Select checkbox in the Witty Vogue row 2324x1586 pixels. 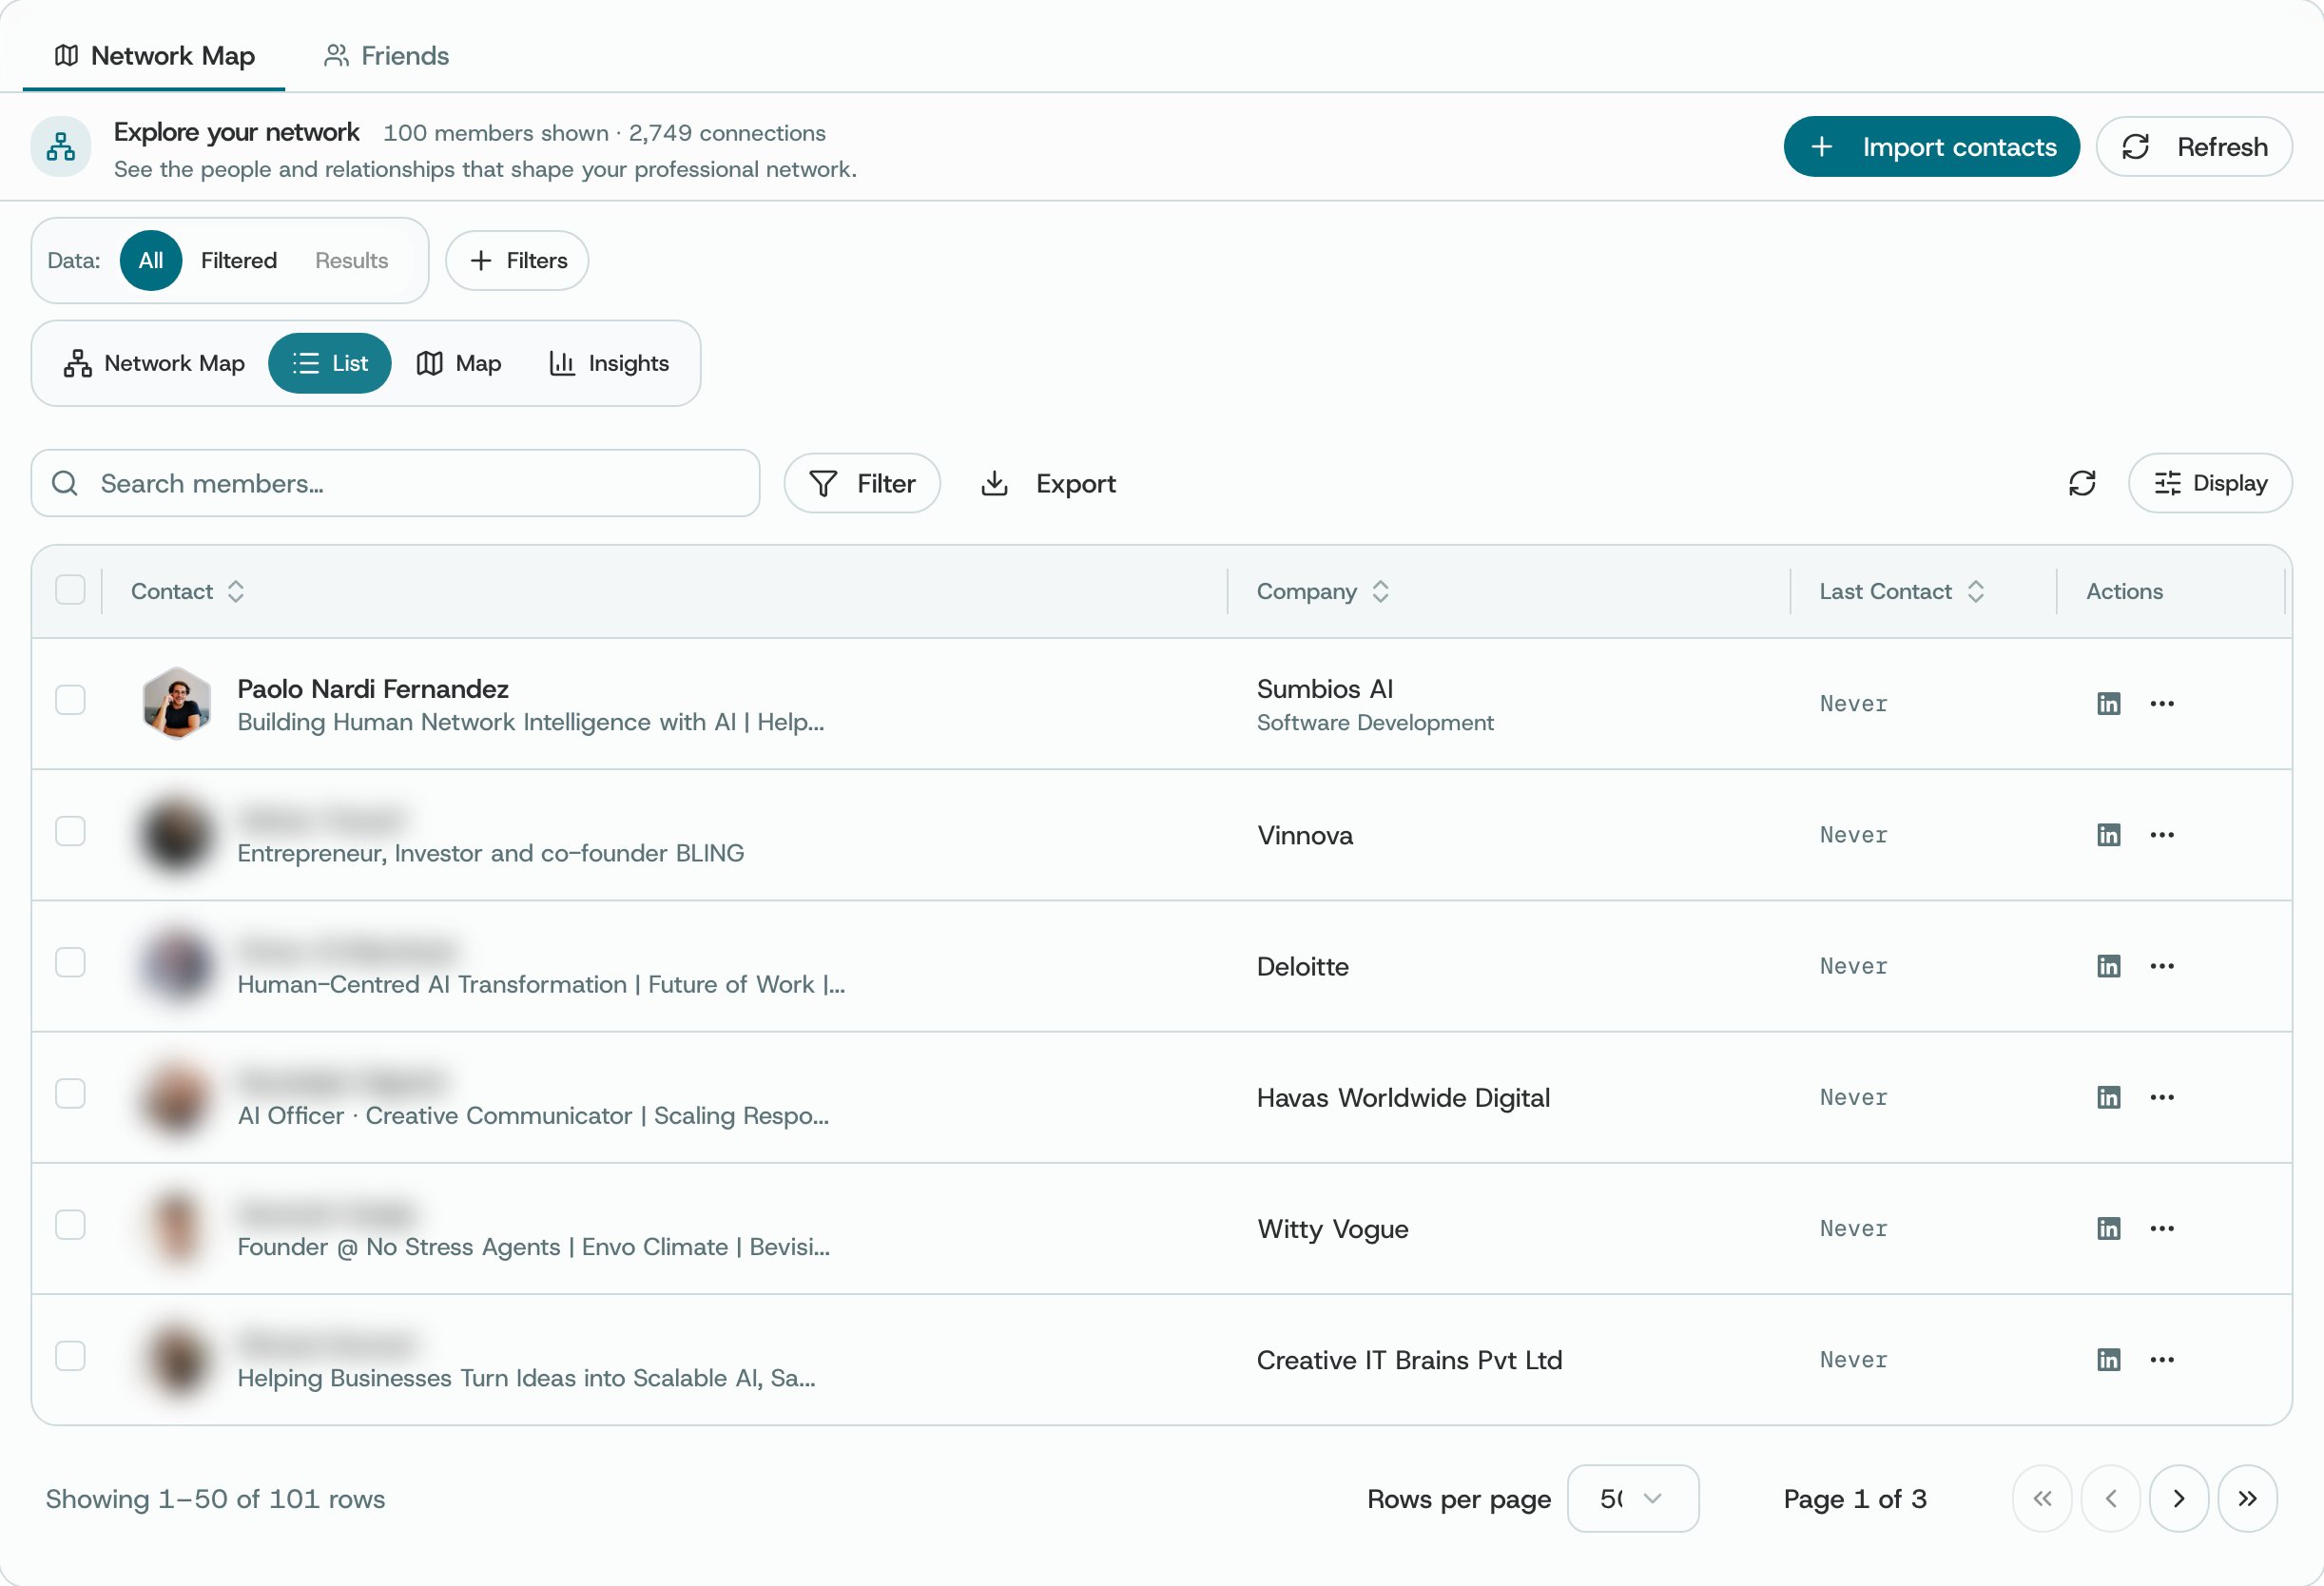70,1224
